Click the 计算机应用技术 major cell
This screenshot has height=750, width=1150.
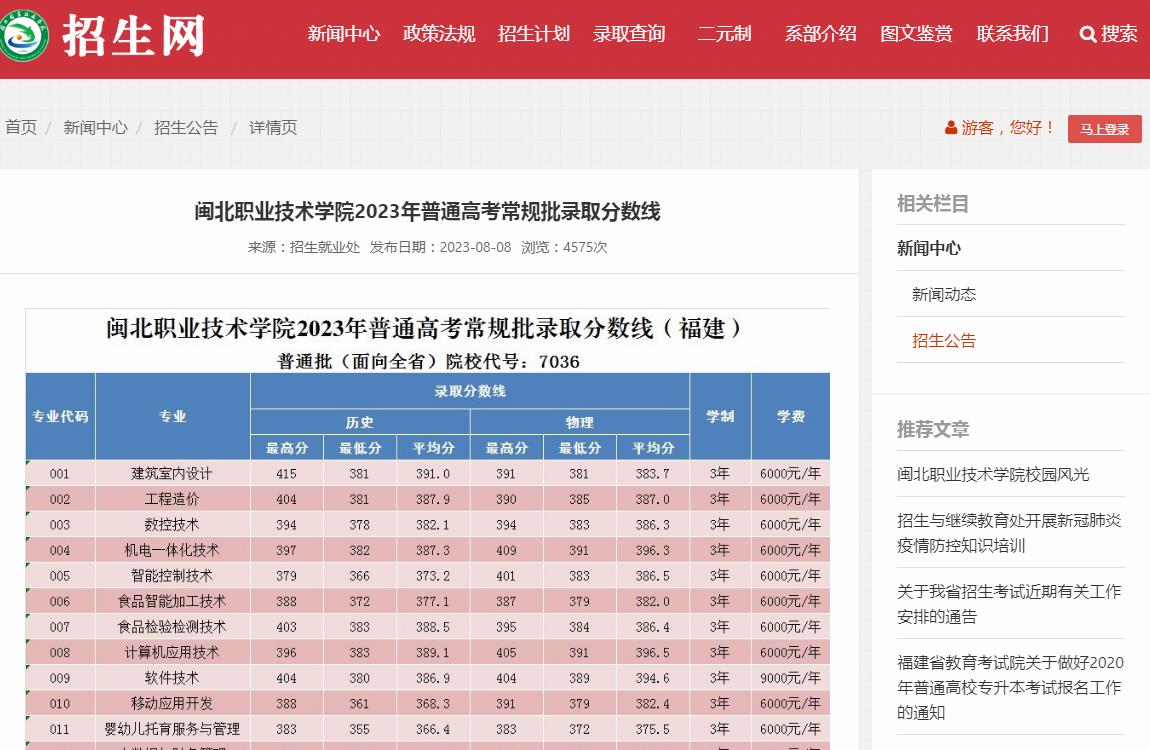coord(172,652)
